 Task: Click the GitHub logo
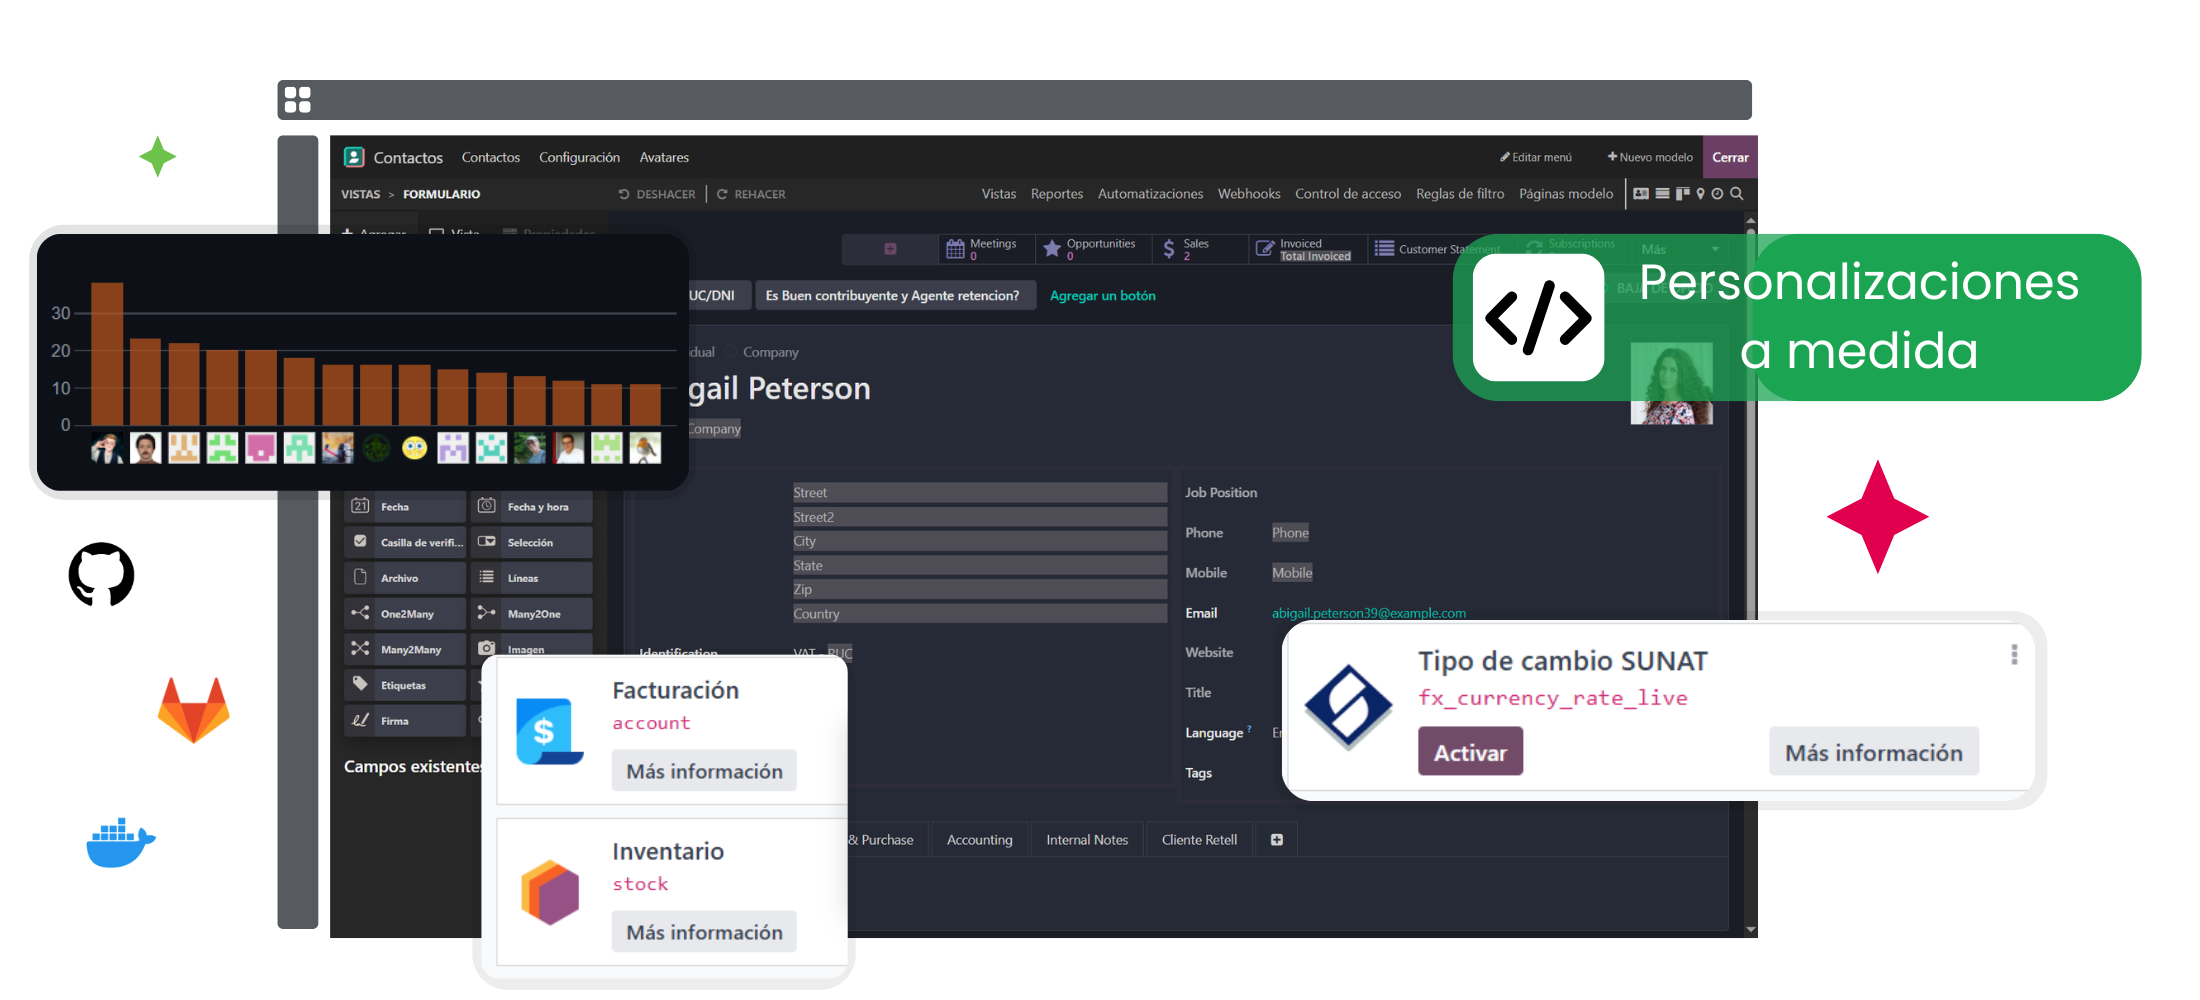click(x=101, y=575)
